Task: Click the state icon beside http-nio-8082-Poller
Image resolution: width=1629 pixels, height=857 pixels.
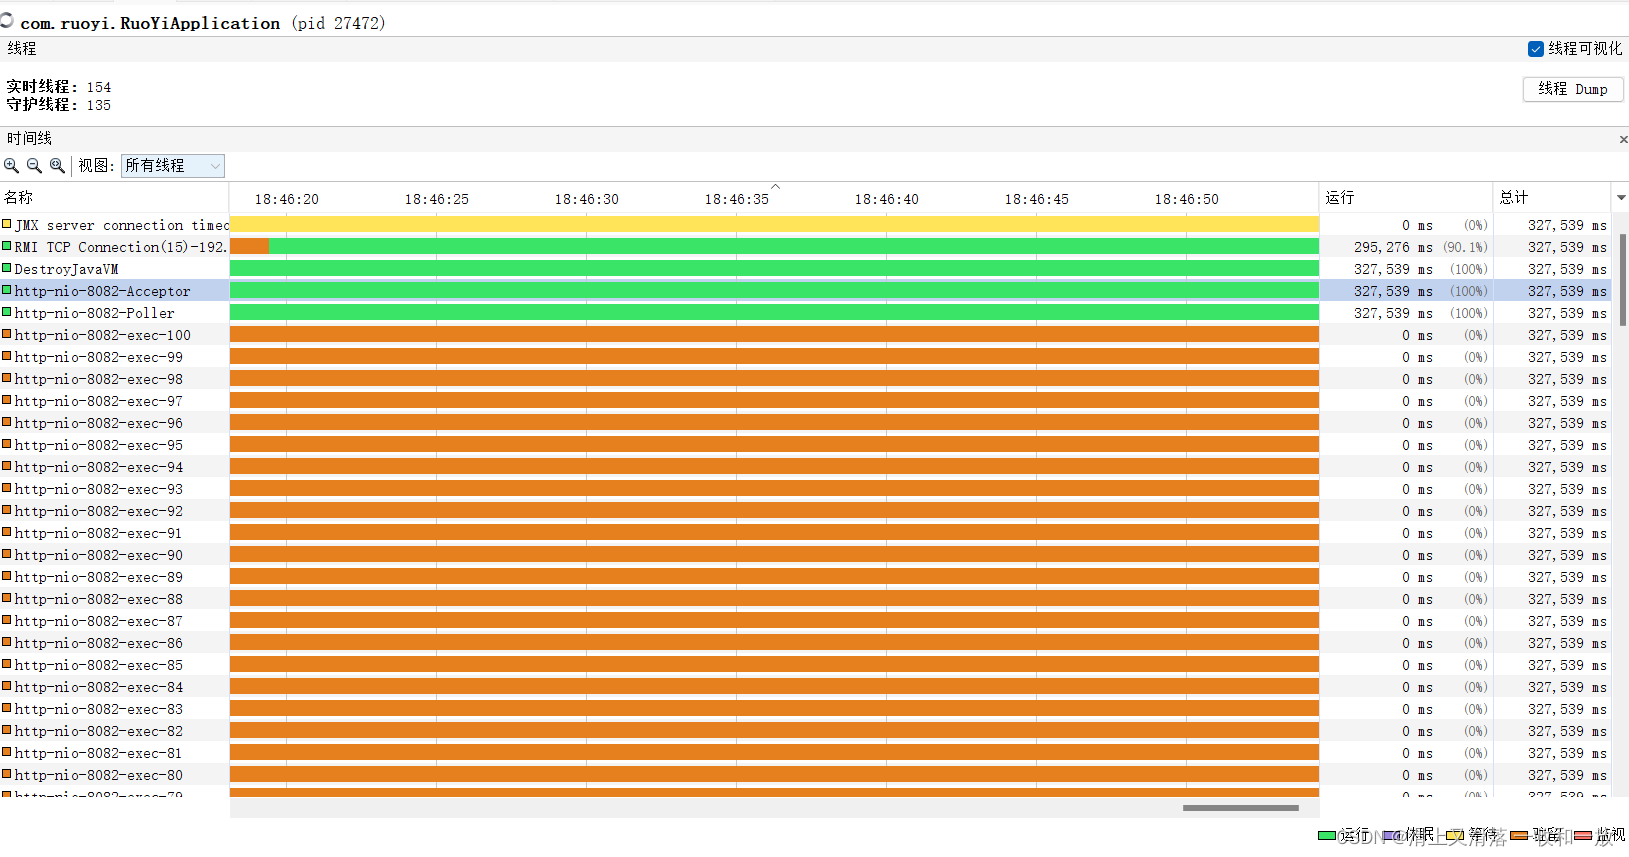Action: [x=7, y=312]
